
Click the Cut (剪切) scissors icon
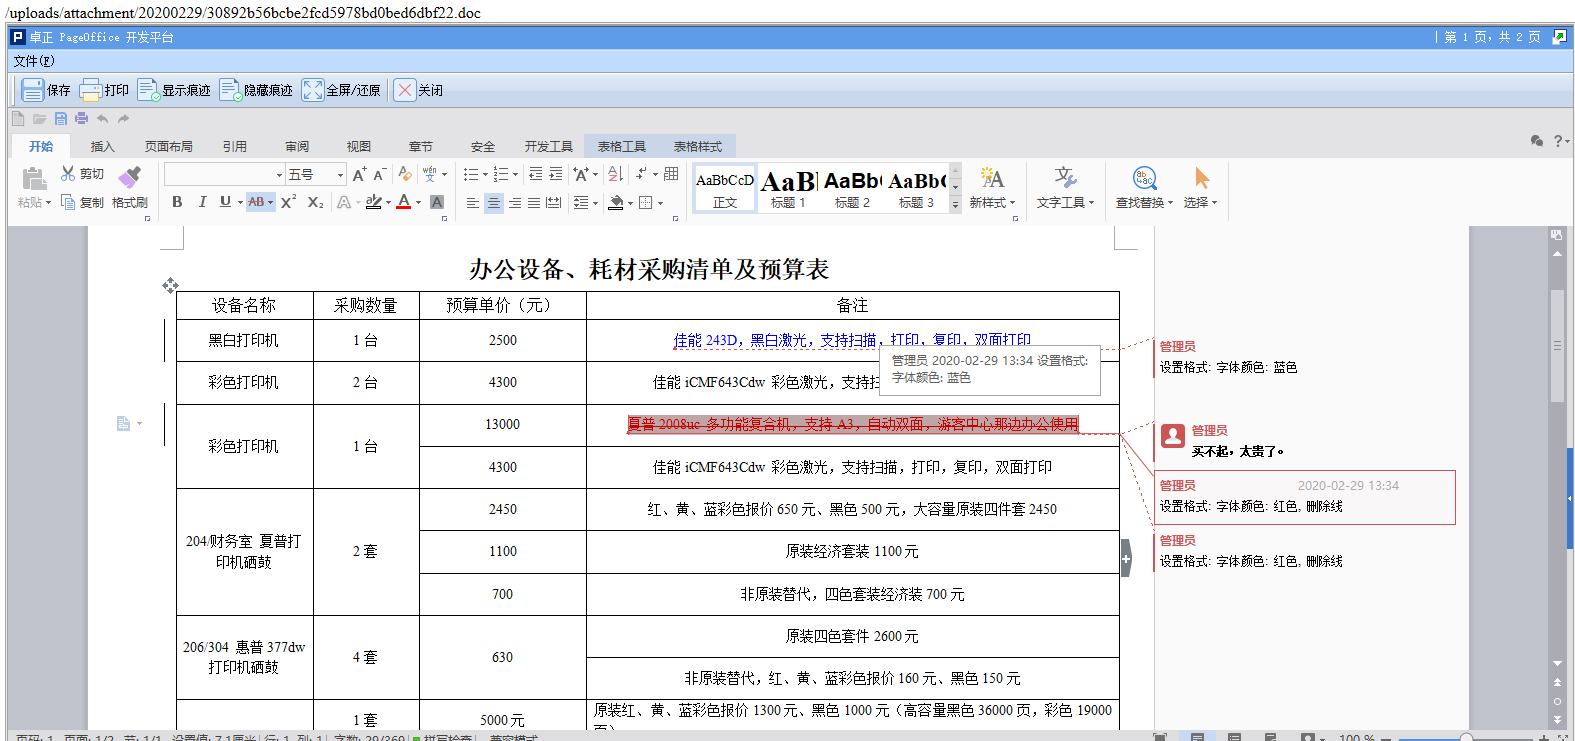[68, 174]
